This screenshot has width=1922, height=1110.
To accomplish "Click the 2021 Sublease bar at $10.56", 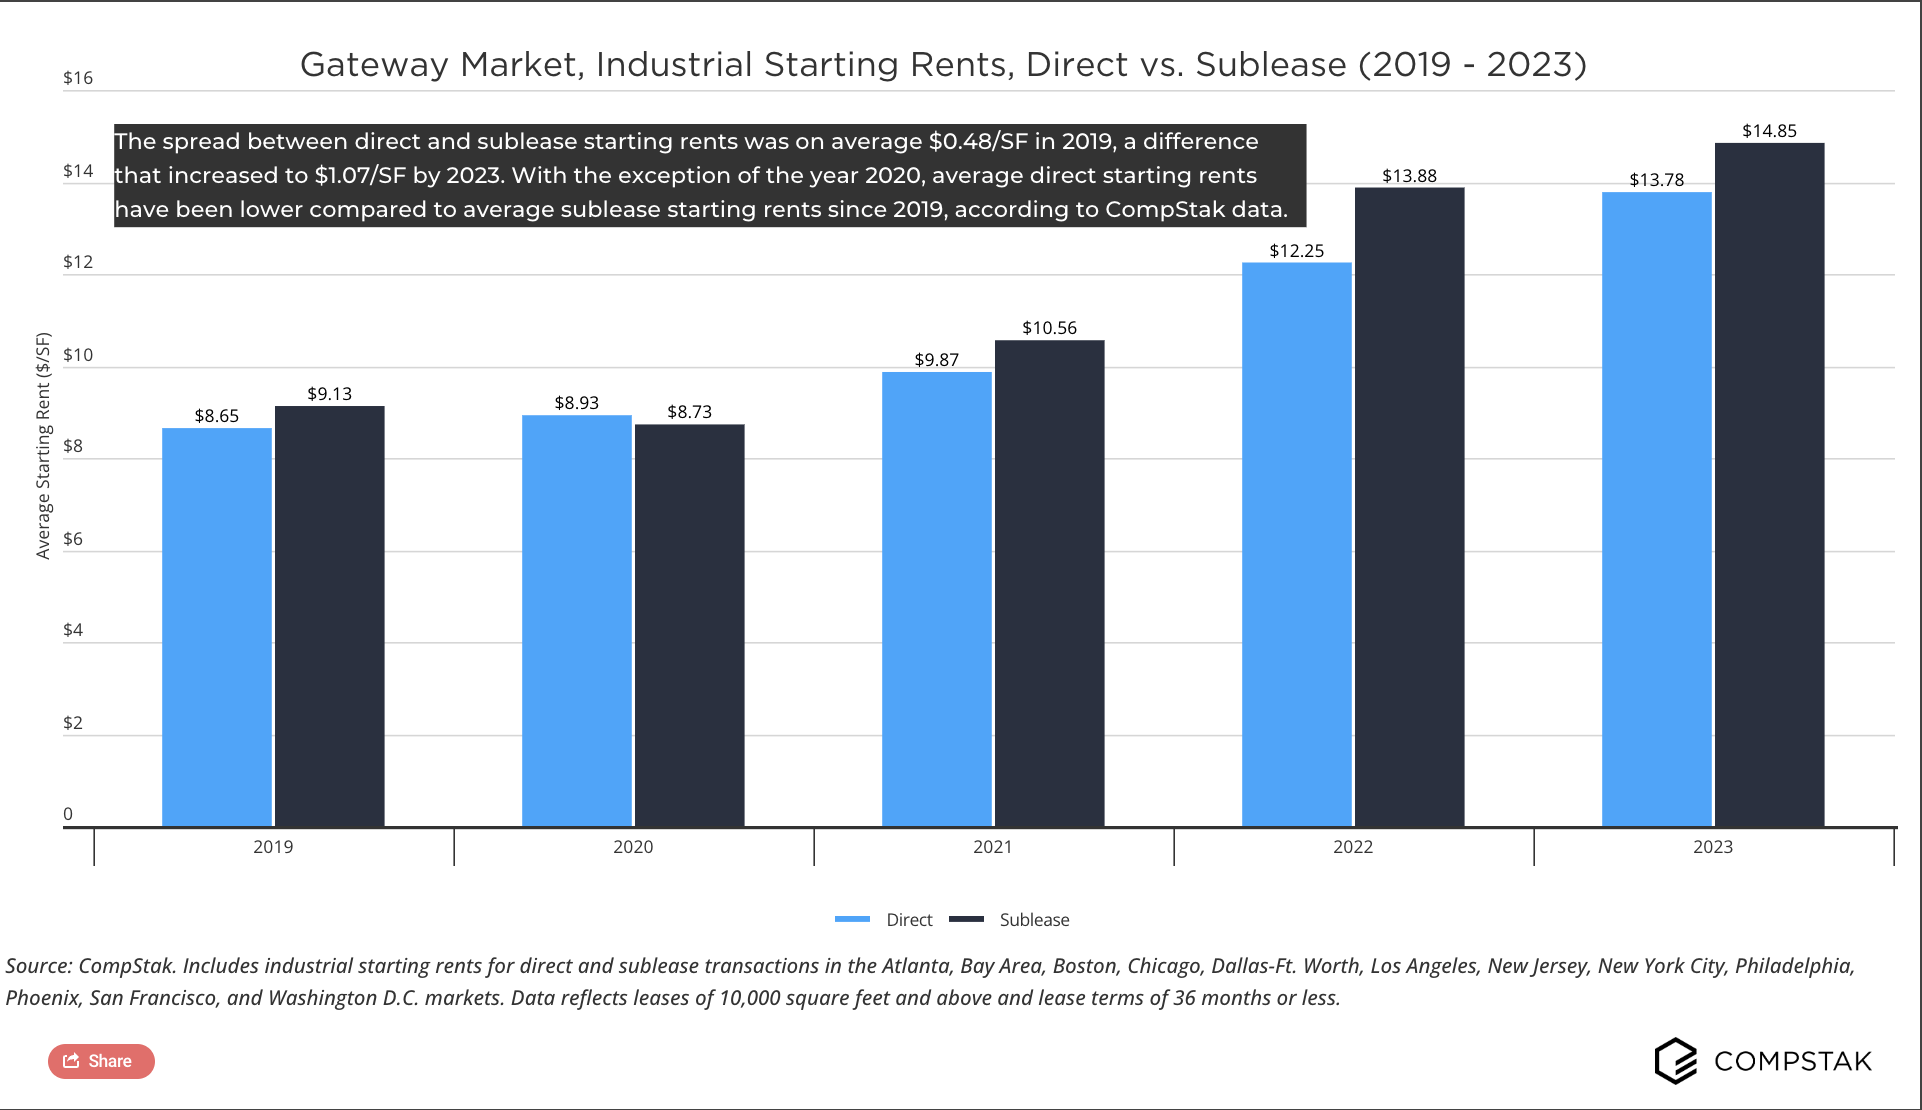I will (x=1050, y=584).
